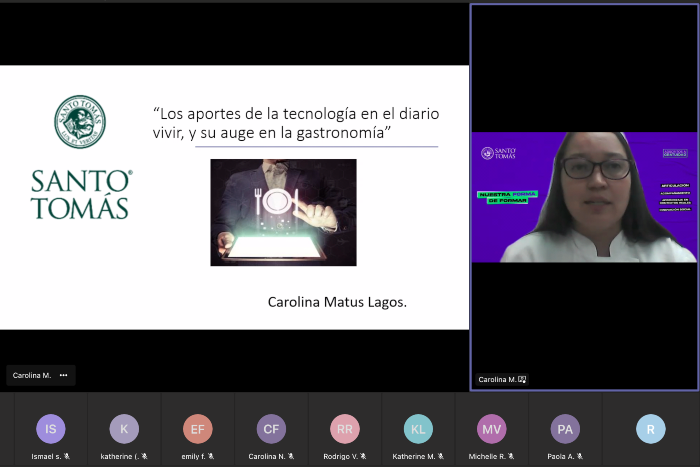Click muted mic icon beside Paola A.
Screen dimensions: 700x467
pyautogui.click(x=579, y=456)
